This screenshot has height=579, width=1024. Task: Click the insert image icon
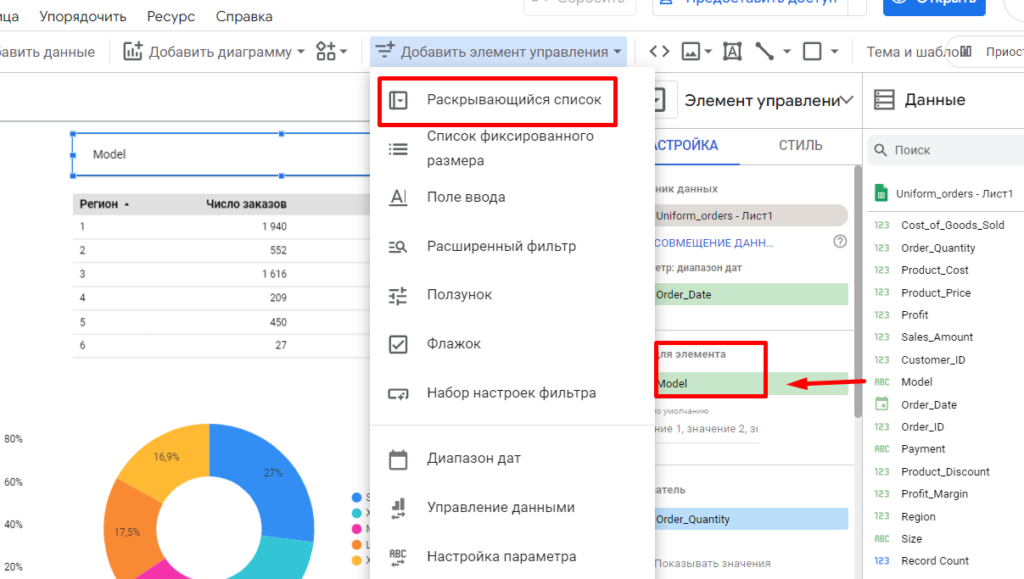(x=690, y=50)
